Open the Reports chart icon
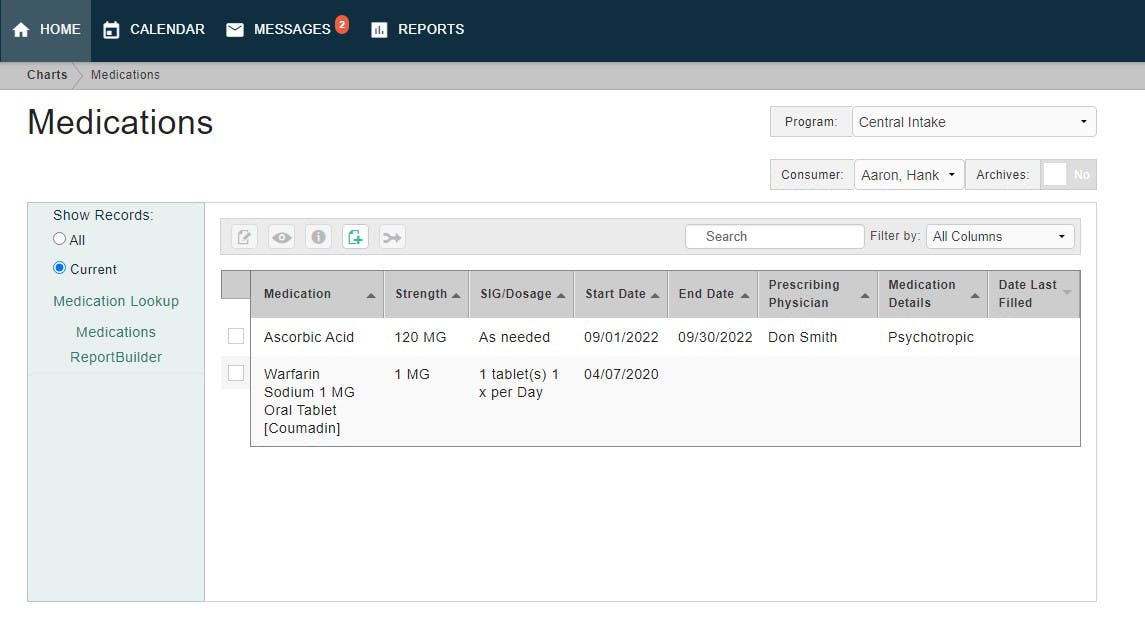 [379, 30]
